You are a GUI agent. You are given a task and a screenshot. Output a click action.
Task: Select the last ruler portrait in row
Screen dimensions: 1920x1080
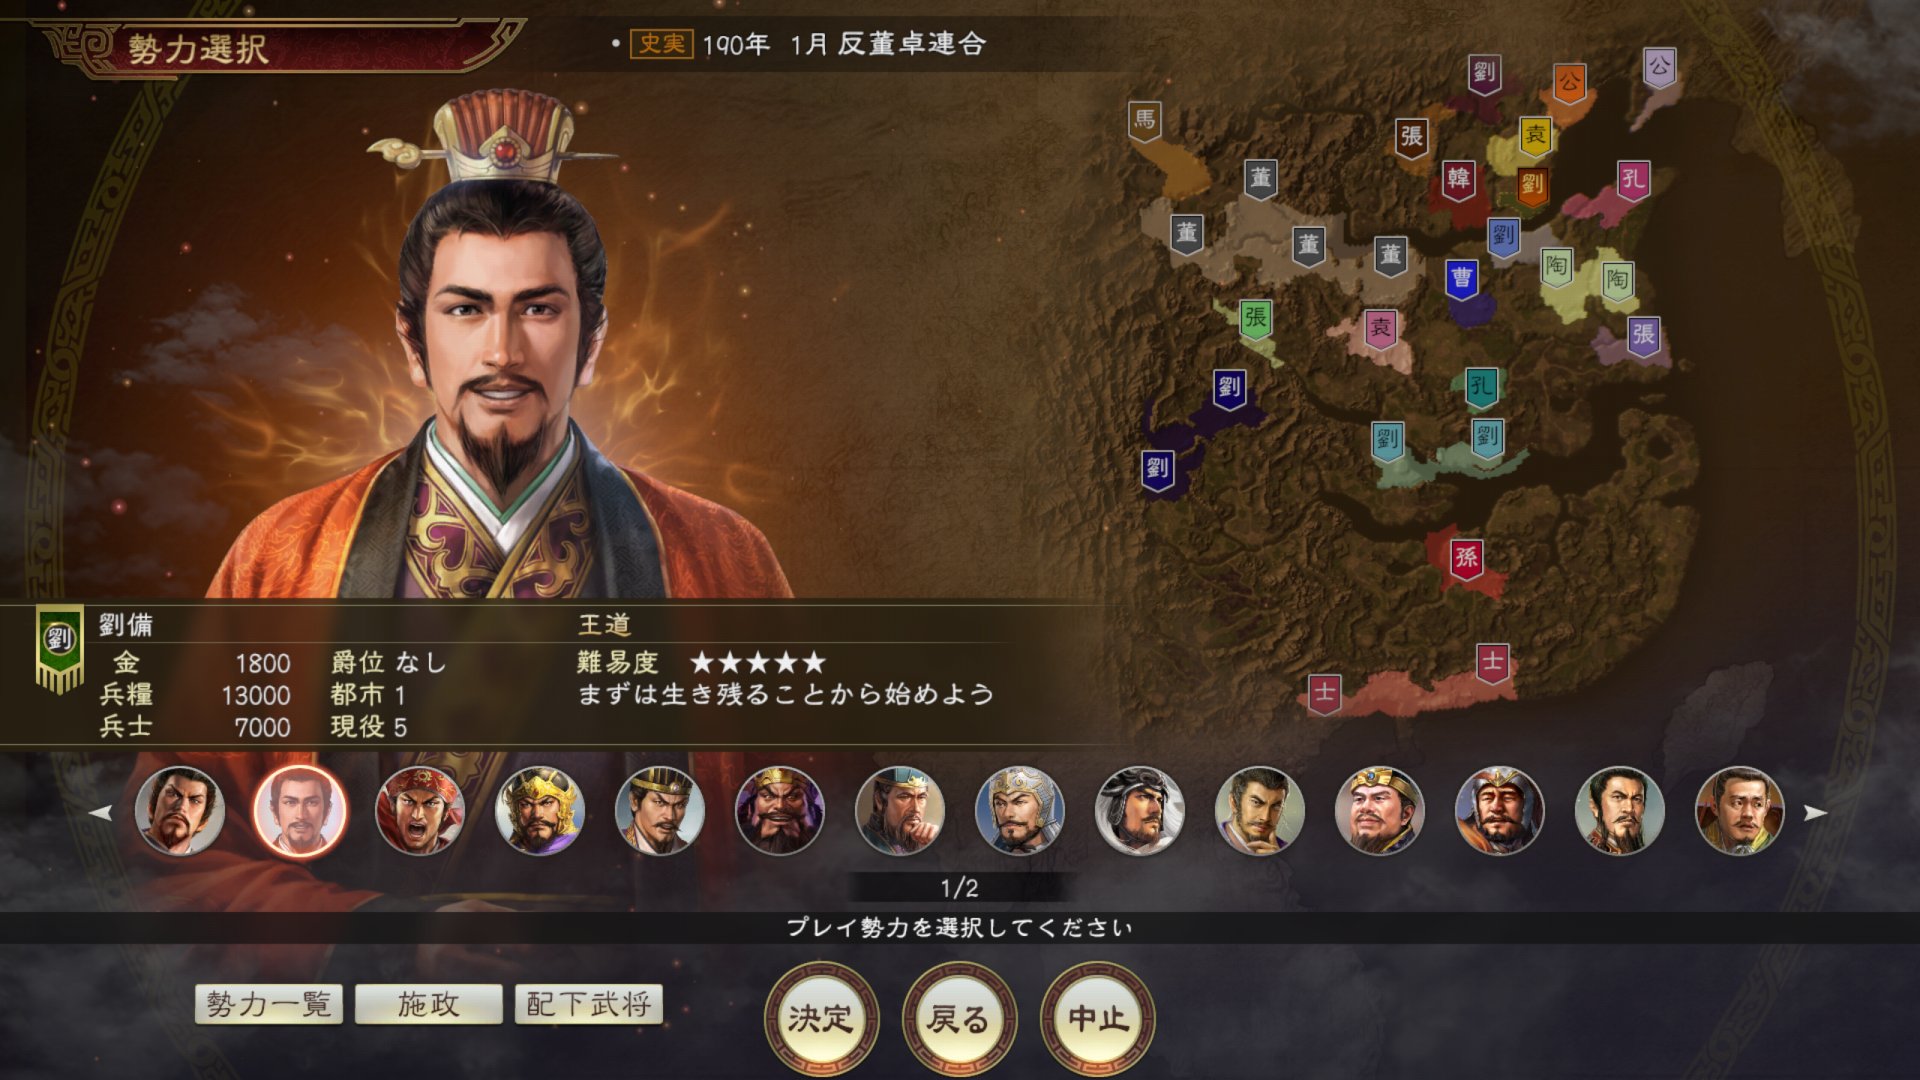click(x=1740, y=811)
